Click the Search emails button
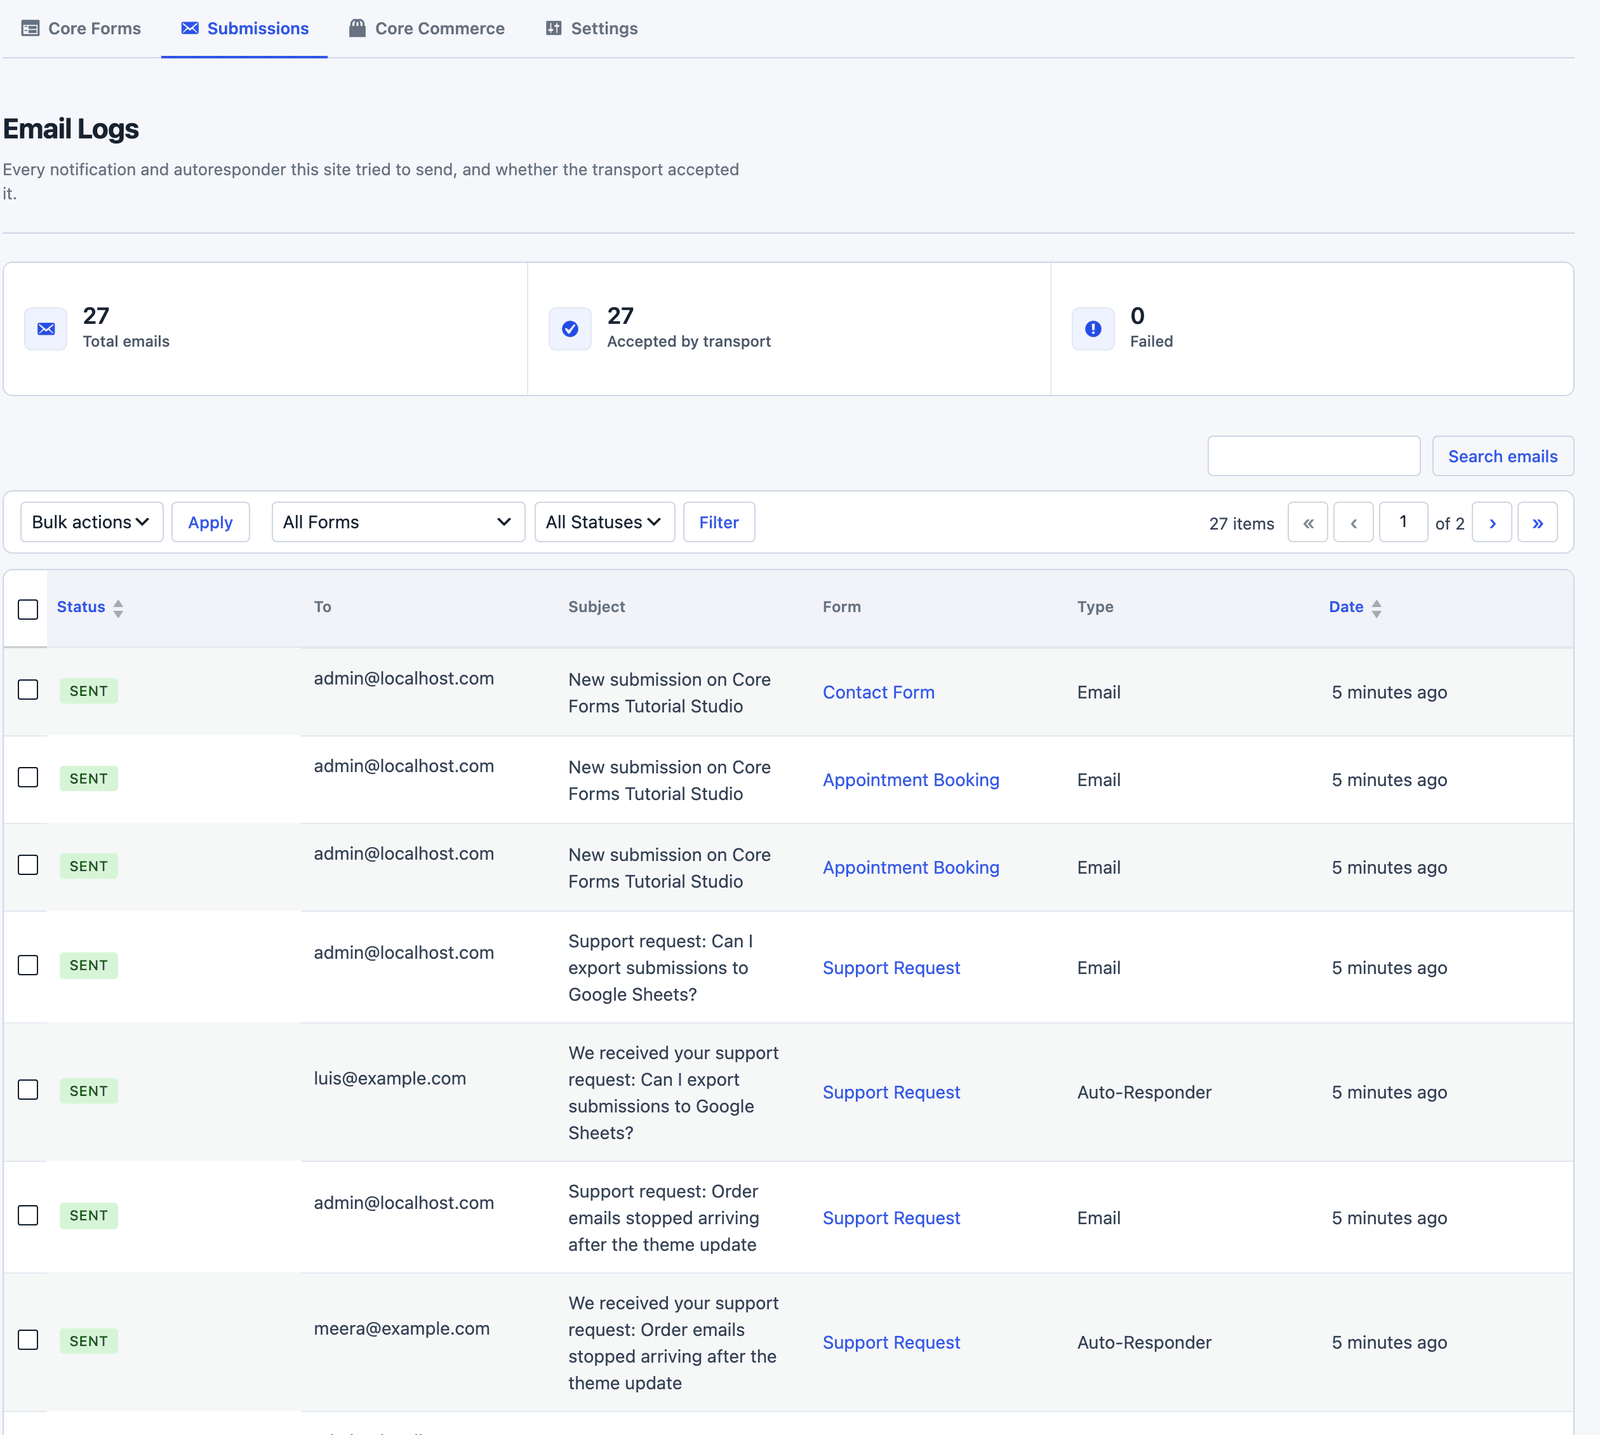Viewport: 1600px width, 1435px height. point(1503,456)
